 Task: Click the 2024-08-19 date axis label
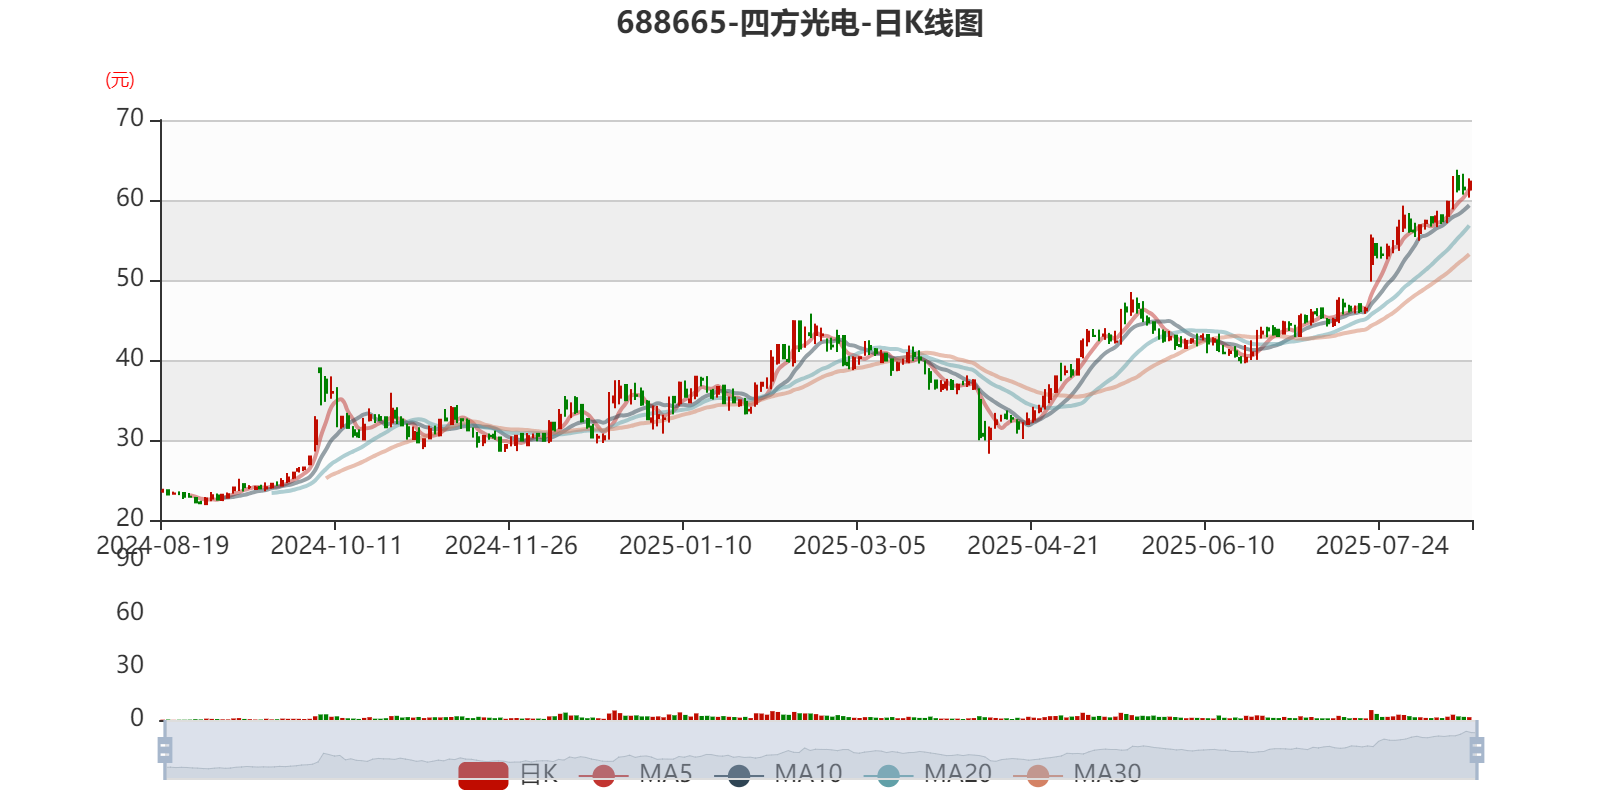point(163,546)
